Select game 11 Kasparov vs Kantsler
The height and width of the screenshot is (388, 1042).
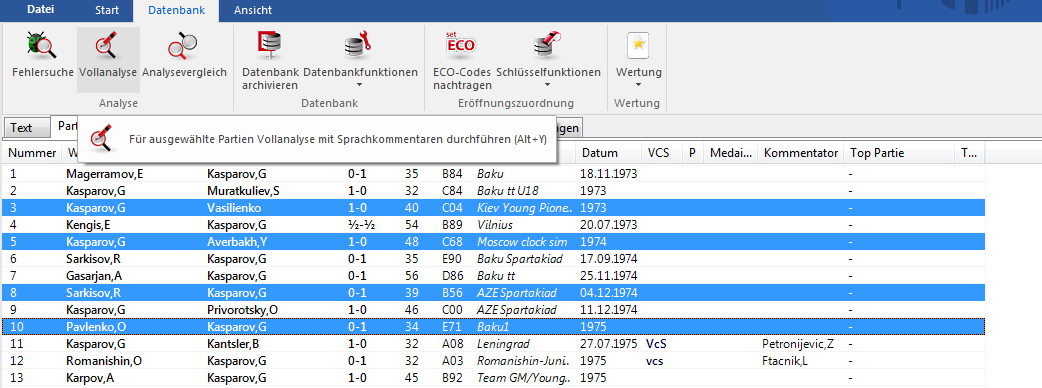(x=492, y=344)
